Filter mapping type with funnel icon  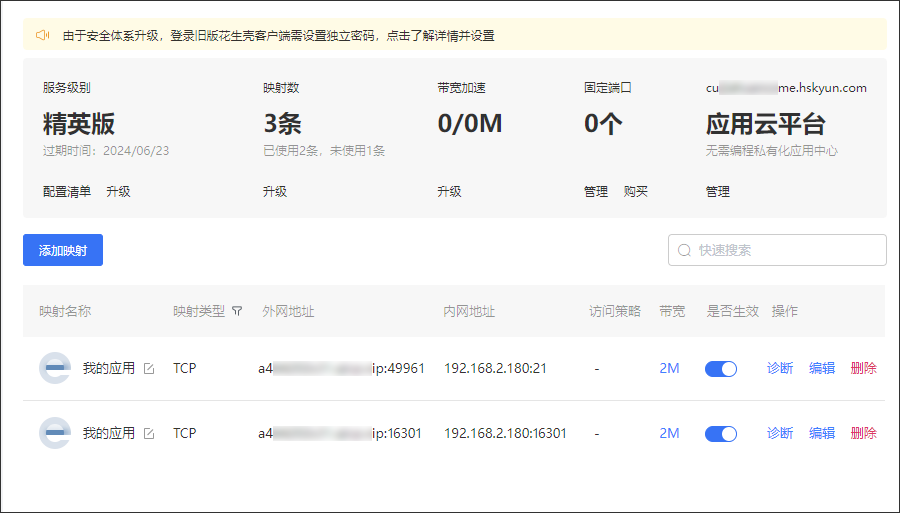(x=237, y=311)
